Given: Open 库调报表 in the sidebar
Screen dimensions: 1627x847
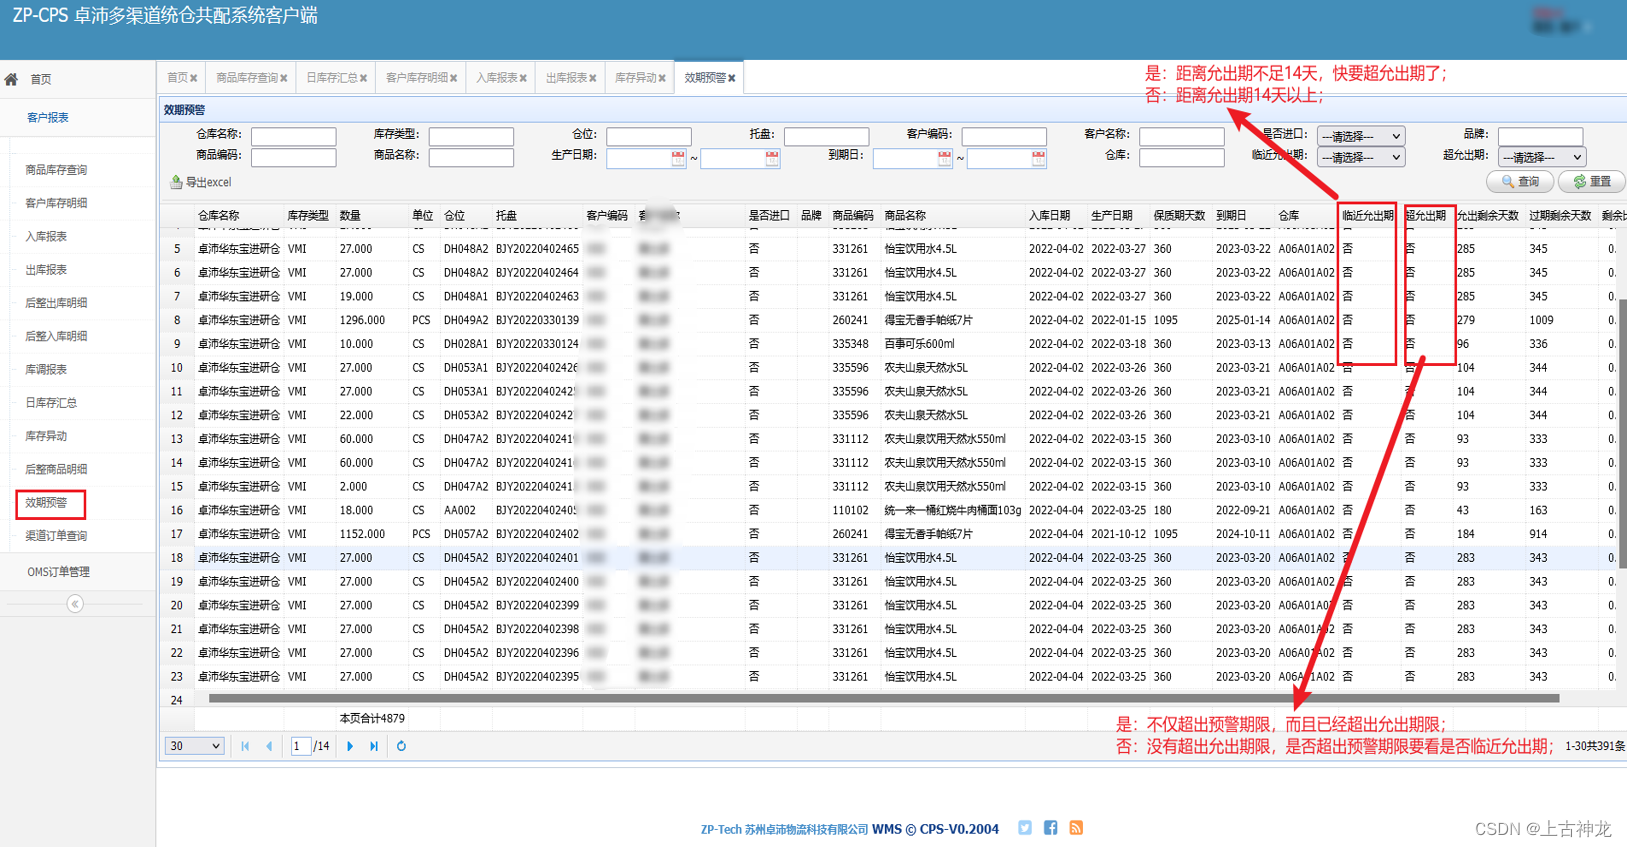Looking at the screenshot, I should tap(46, 370).
